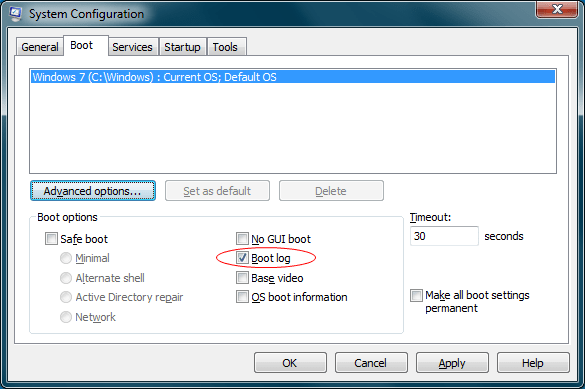The image size is (585, 389).
Task: Apply the boot settings
Action: (x=452, y=363)
